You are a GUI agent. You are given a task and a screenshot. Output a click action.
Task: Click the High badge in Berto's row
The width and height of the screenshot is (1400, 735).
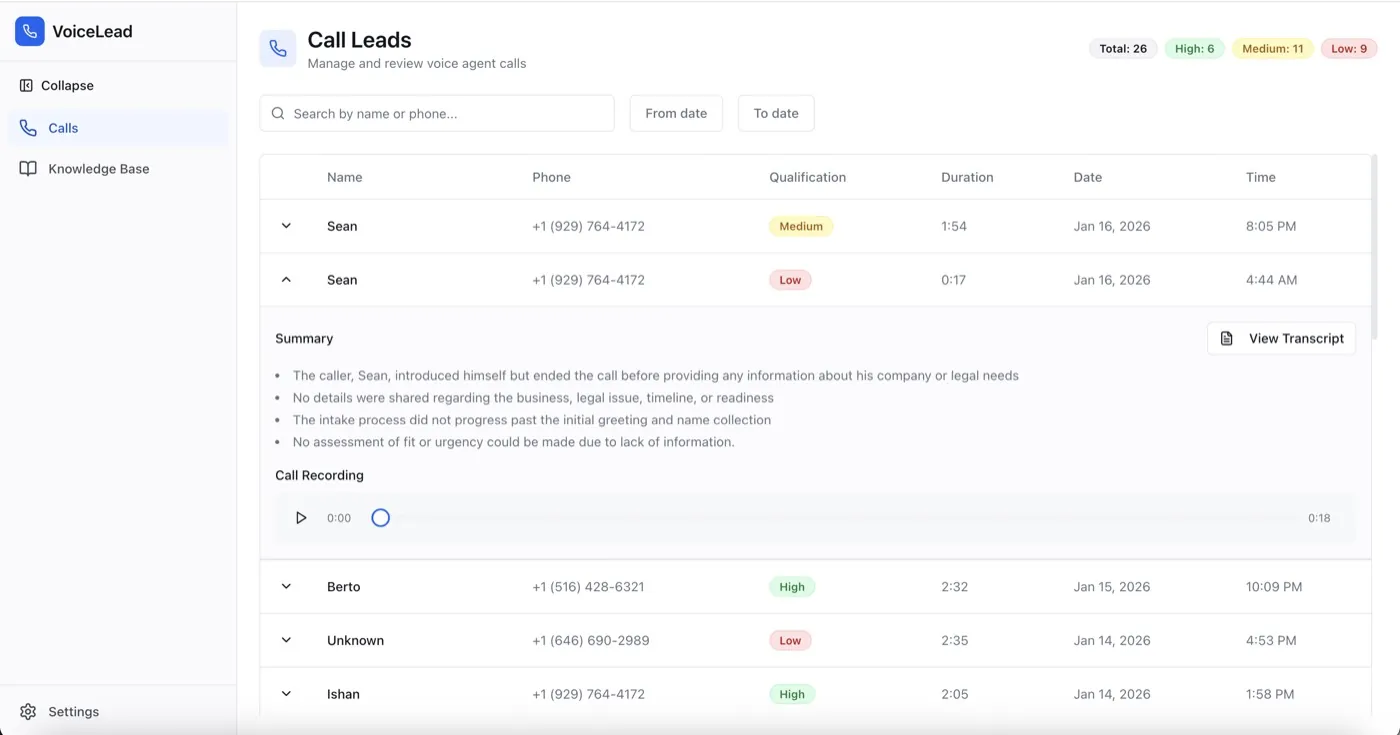(792, 587)
